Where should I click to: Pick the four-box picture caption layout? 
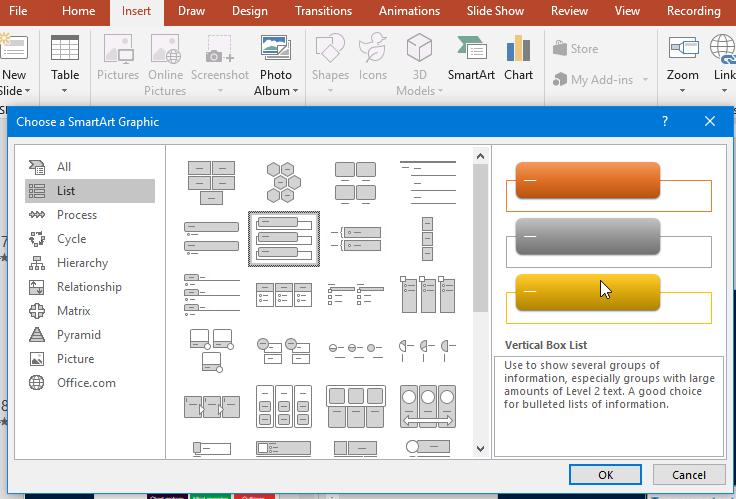355,183
